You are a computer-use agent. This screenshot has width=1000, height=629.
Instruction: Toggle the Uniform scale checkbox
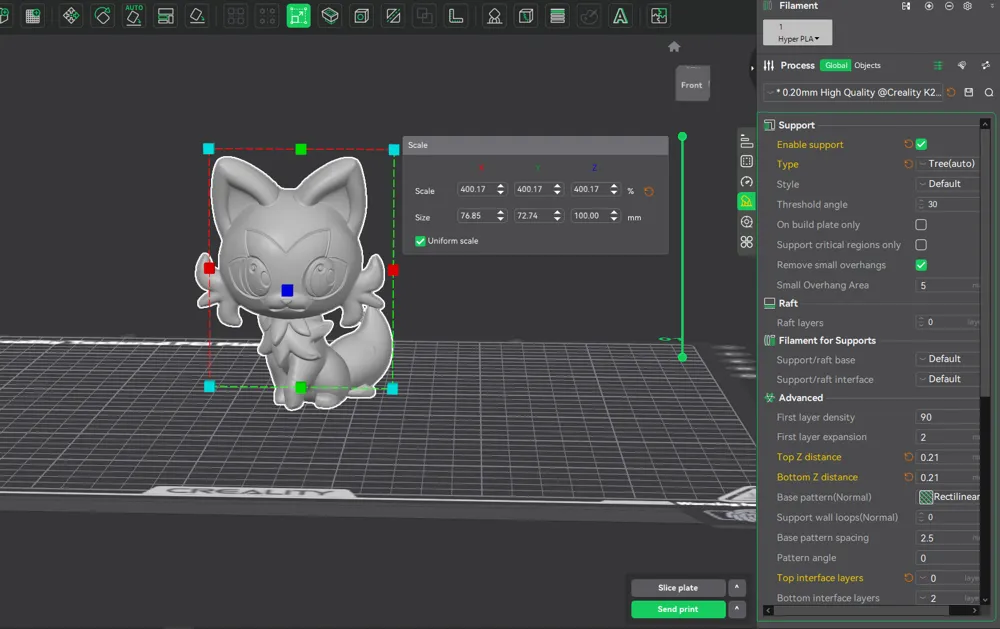(420, 241)
